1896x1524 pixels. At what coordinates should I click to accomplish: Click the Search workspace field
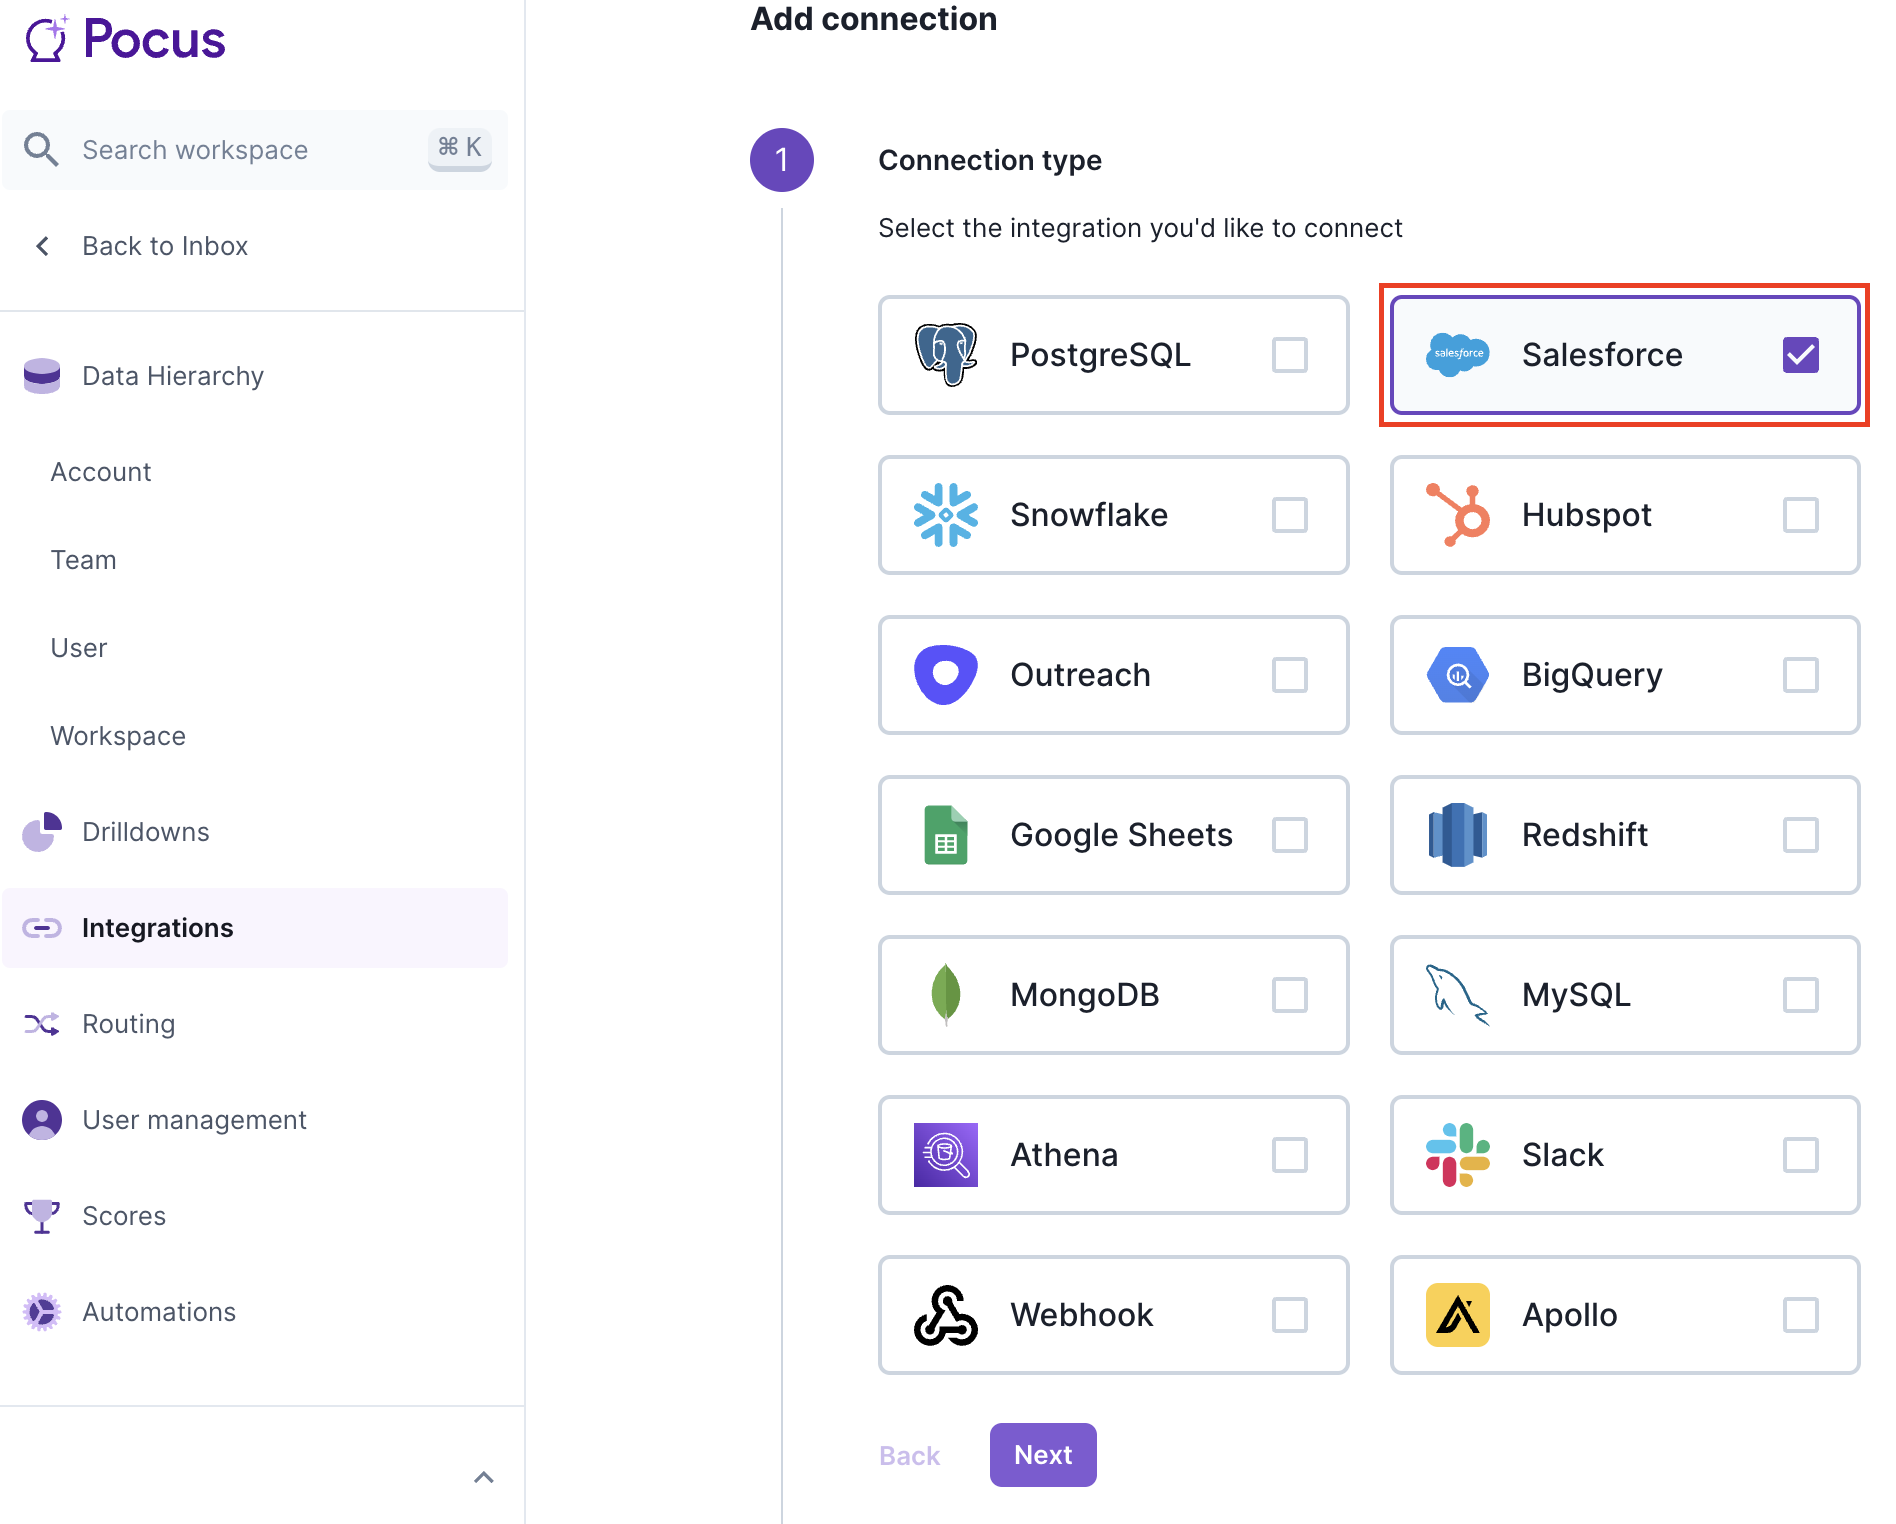click(x=255, y=150)
